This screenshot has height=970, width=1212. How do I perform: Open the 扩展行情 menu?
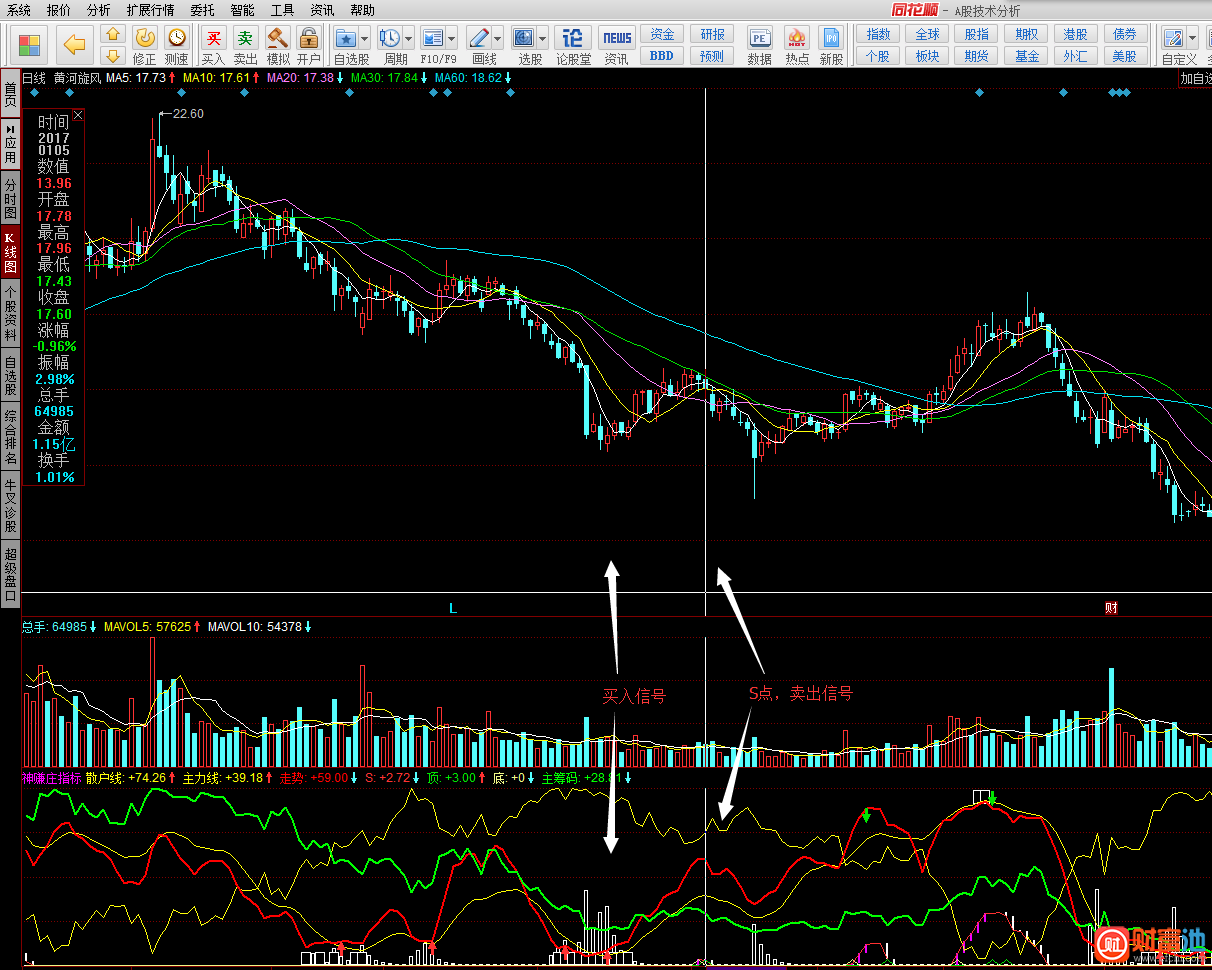(x=150, y=10)
